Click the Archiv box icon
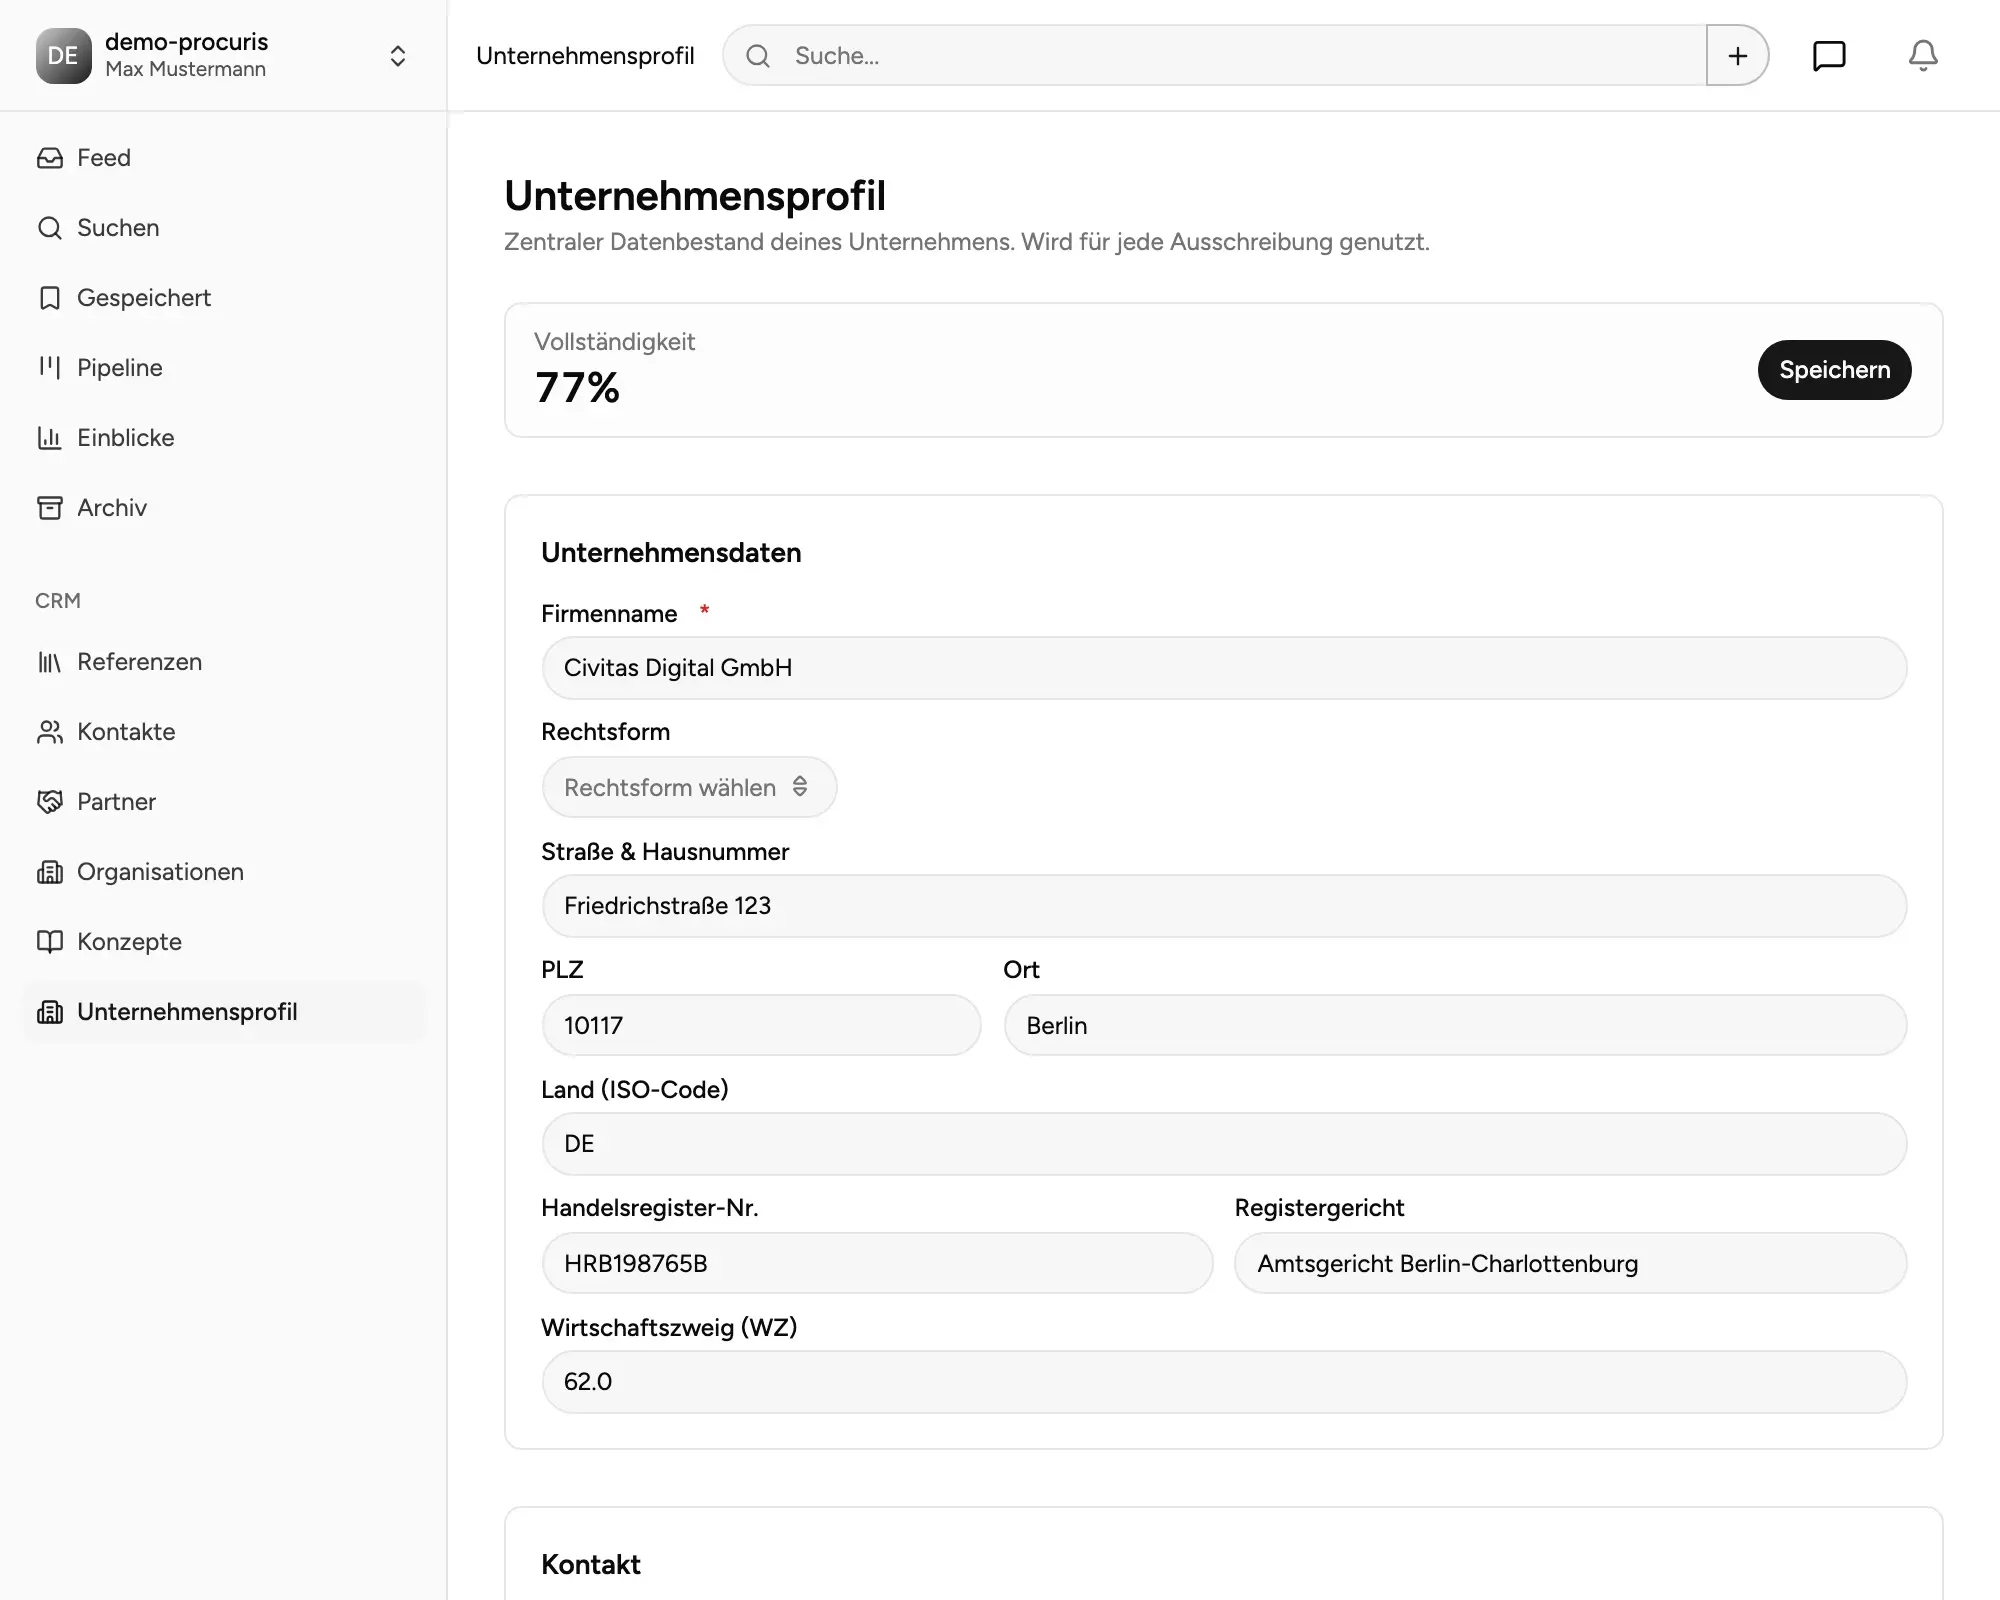The width and height of the screenshot is (2000, 1600). tap(49, 508)
